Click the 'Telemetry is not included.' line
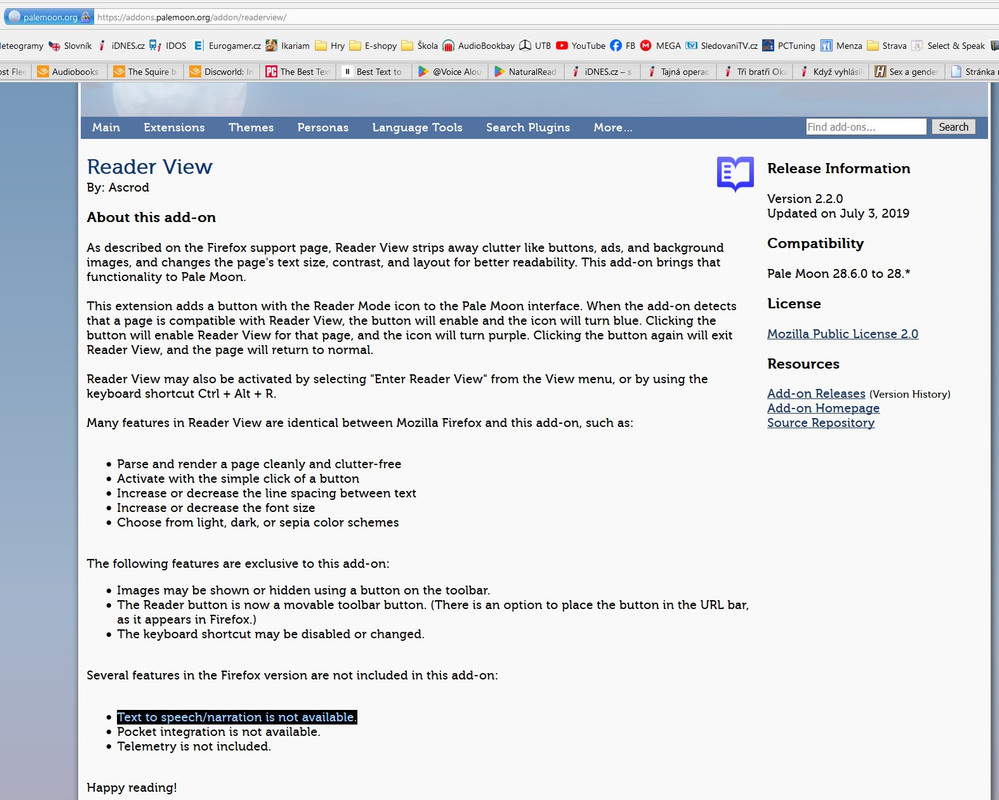Image resolution: width=999 pixels, height=800 pixels. 194,746
